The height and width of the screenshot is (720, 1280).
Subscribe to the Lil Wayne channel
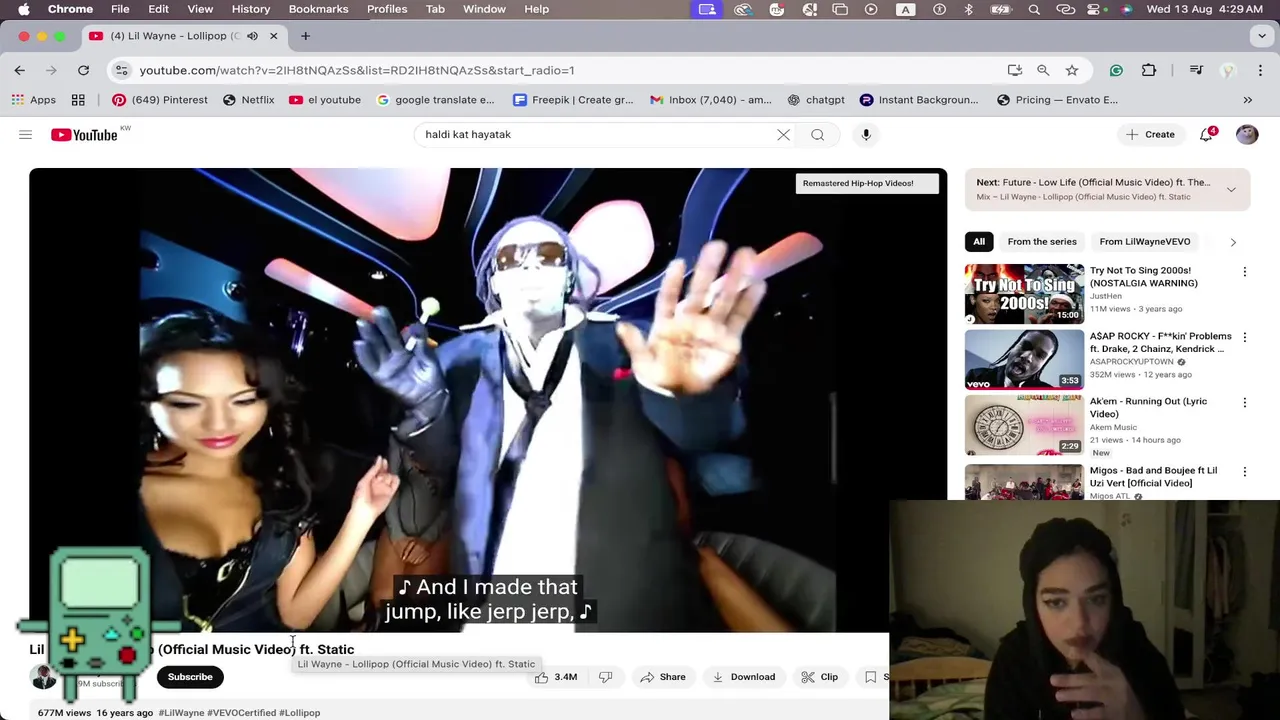190,677
